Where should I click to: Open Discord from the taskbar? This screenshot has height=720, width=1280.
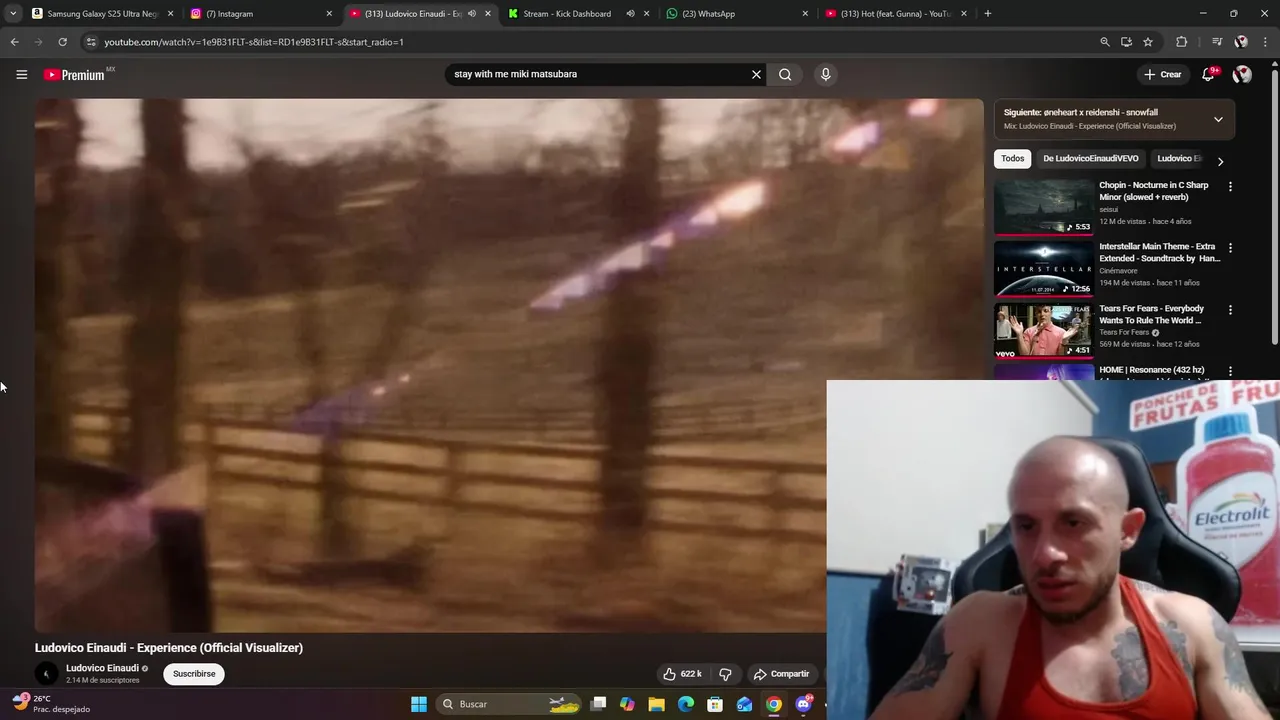click(x=803, y=704)
